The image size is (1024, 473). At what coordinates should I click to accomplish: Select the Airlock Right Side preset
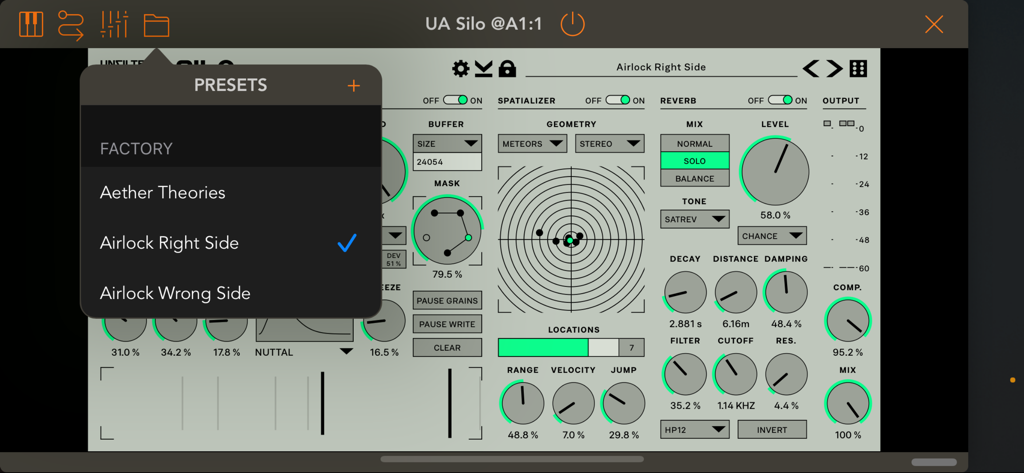(231, 243)
